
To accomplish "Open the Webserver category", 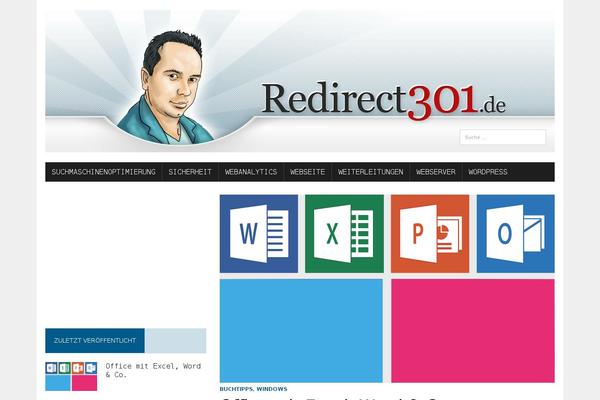I will [436, 172].
